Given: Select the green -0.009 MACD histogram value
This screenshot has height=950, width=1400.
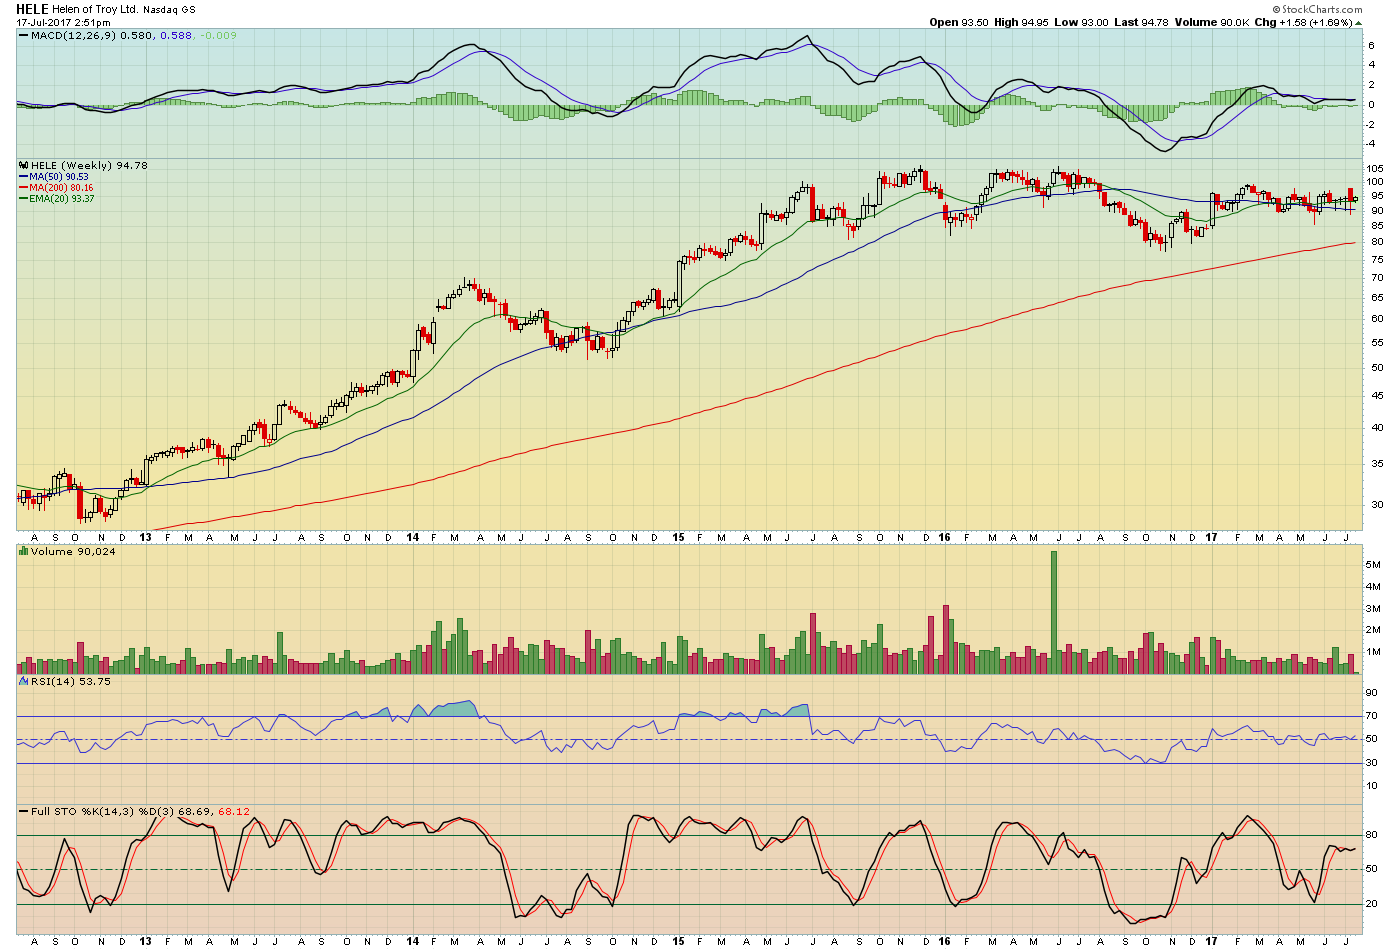Looking at the screenshot, I should [x=218, y=36].
